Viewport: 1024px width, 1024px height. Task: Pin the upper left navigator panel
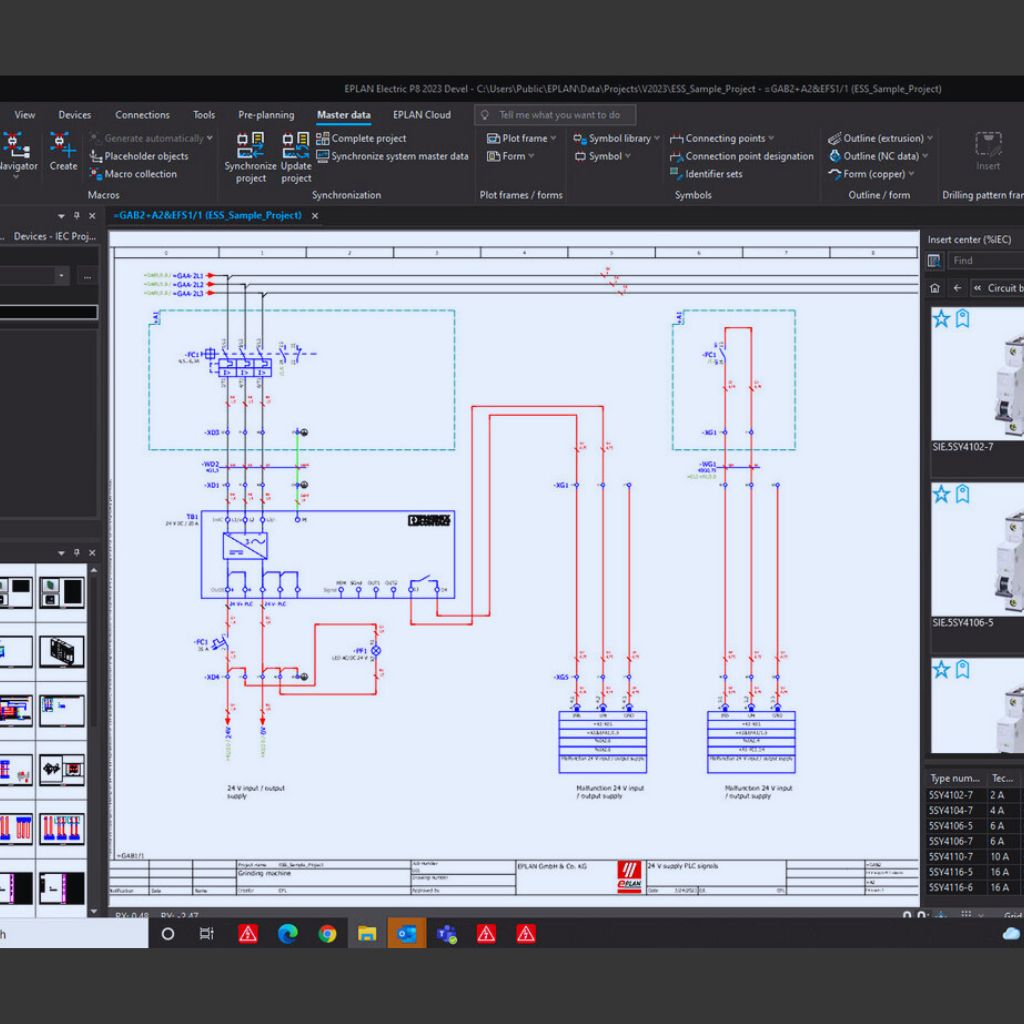76,216
